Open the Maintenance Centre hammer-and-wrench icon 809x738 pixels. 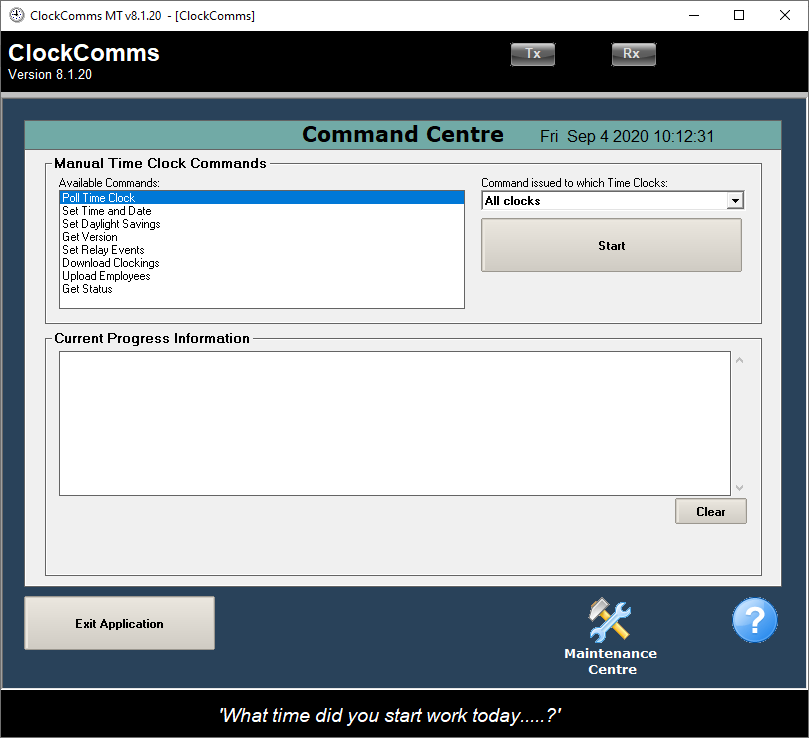click(609, 619)
